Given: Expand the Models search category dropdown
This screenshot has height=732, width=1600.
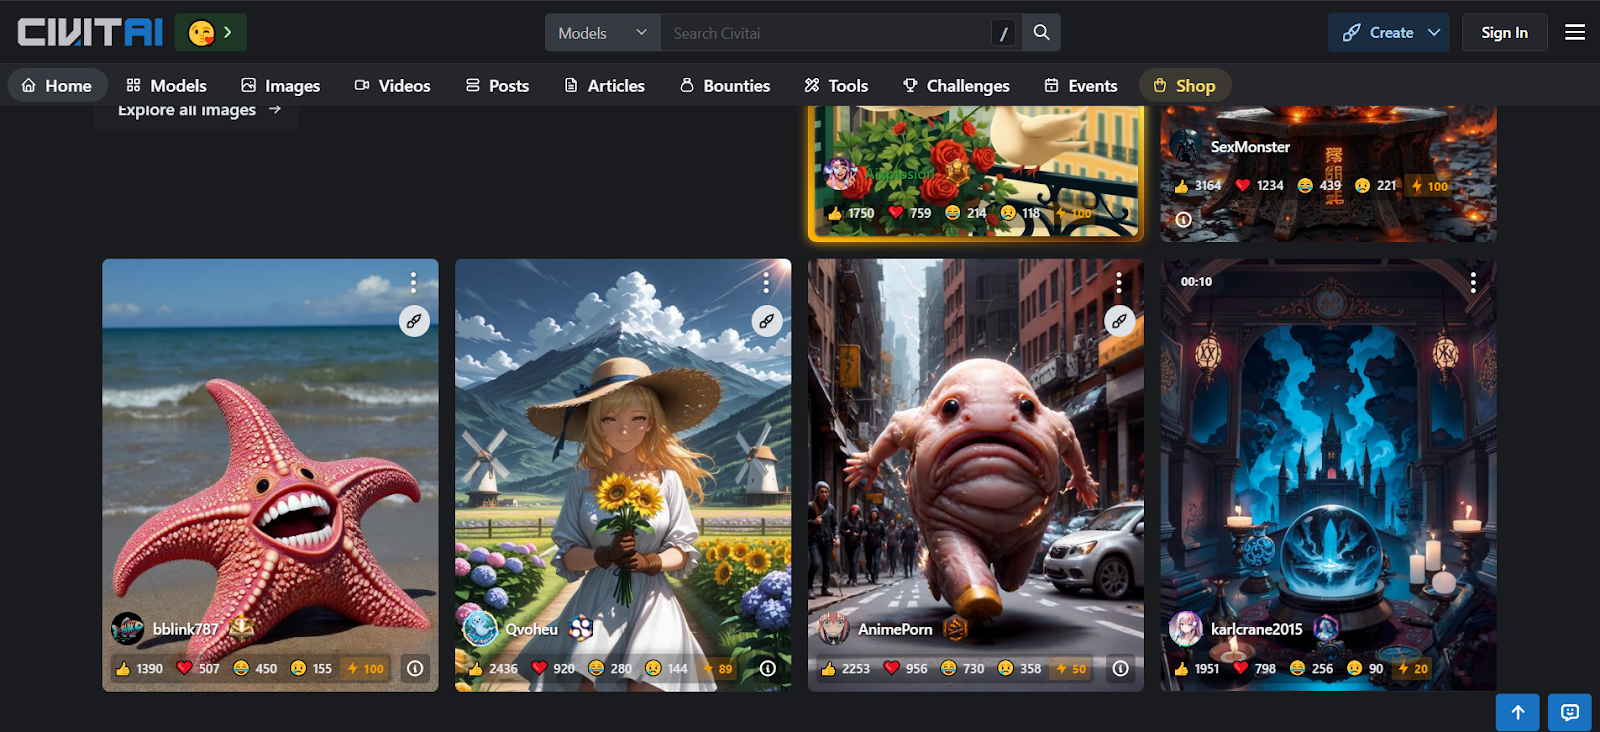Looking at the screenshot, I should tap(602, 33).
